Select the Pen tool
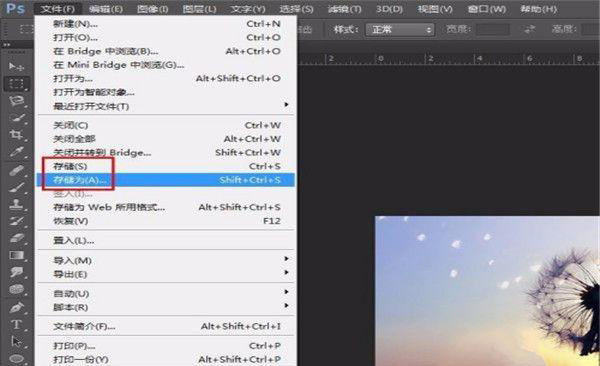The image size is (600, 366). (16, 307)
